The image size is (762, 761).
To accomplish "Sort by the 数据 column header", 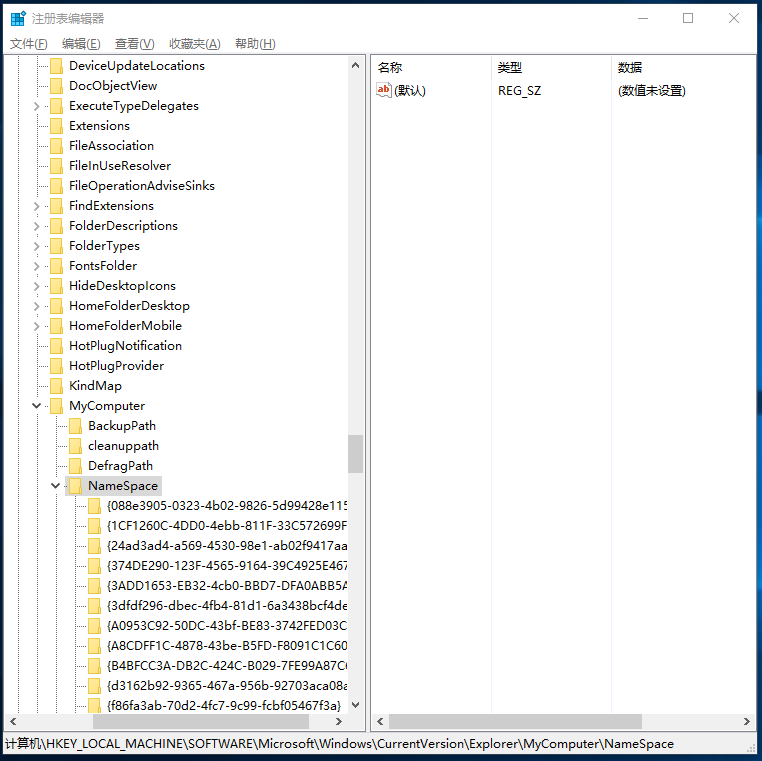I will pos(683,67).
